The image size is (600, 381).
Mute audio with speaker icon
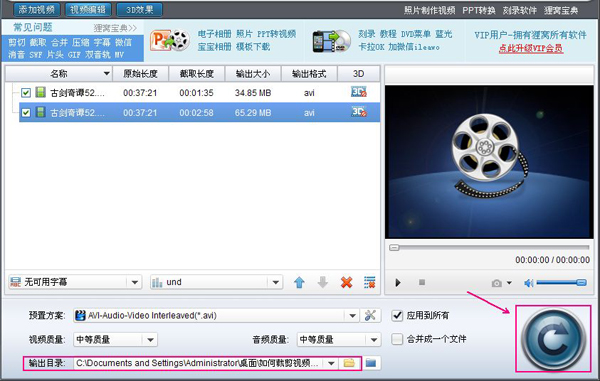[529, 283]
